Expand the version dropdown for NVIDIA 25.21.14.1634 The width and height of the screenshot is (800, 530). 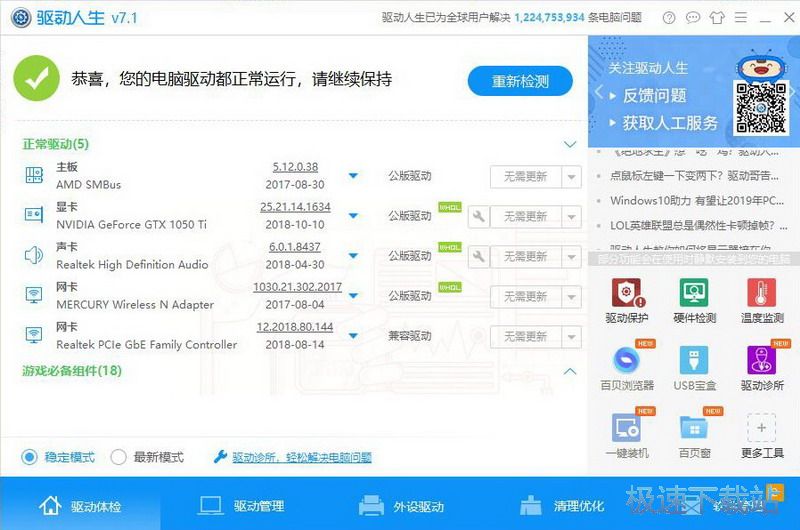click(x=353, y=216)
